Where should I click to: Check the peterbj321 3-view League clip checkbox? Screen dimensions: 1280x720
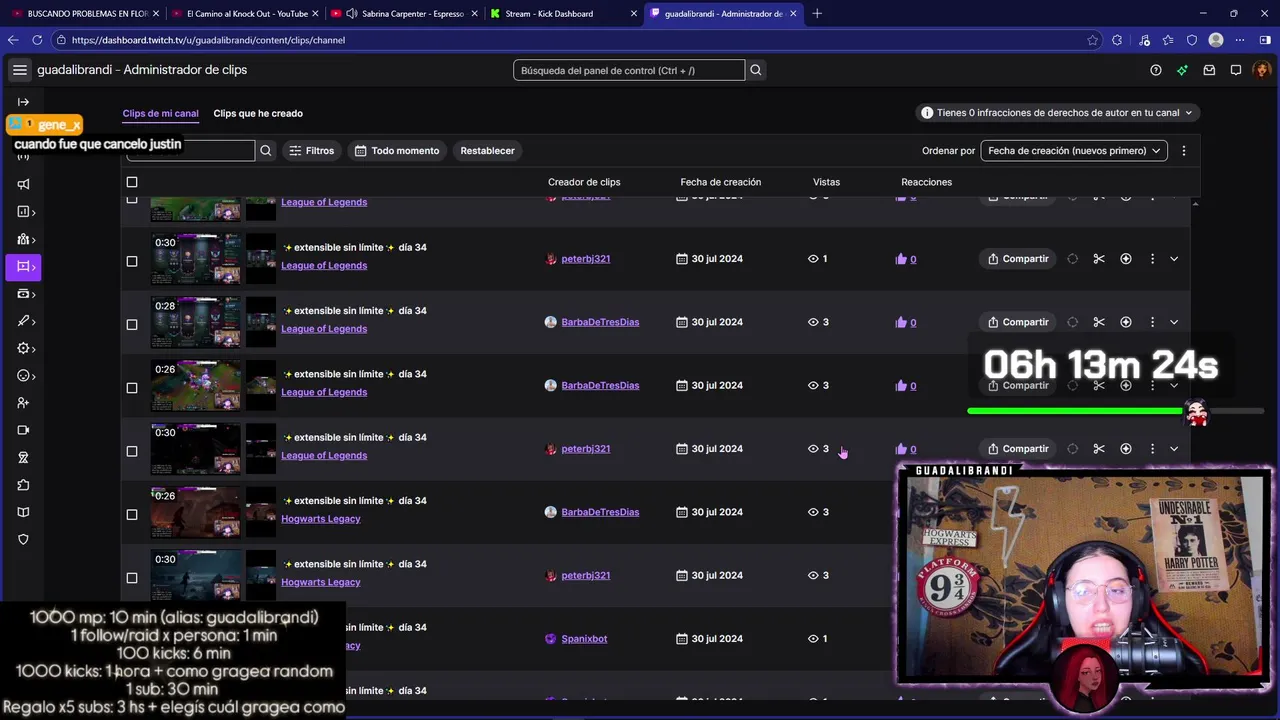point(132,451)
